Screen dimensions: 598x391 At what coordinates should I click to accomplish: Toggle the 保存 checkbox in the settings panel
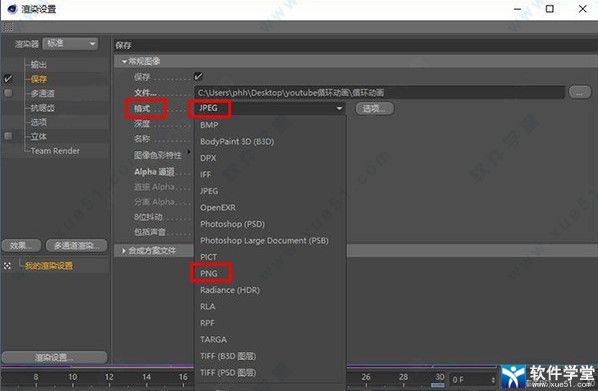coord(198,77)
